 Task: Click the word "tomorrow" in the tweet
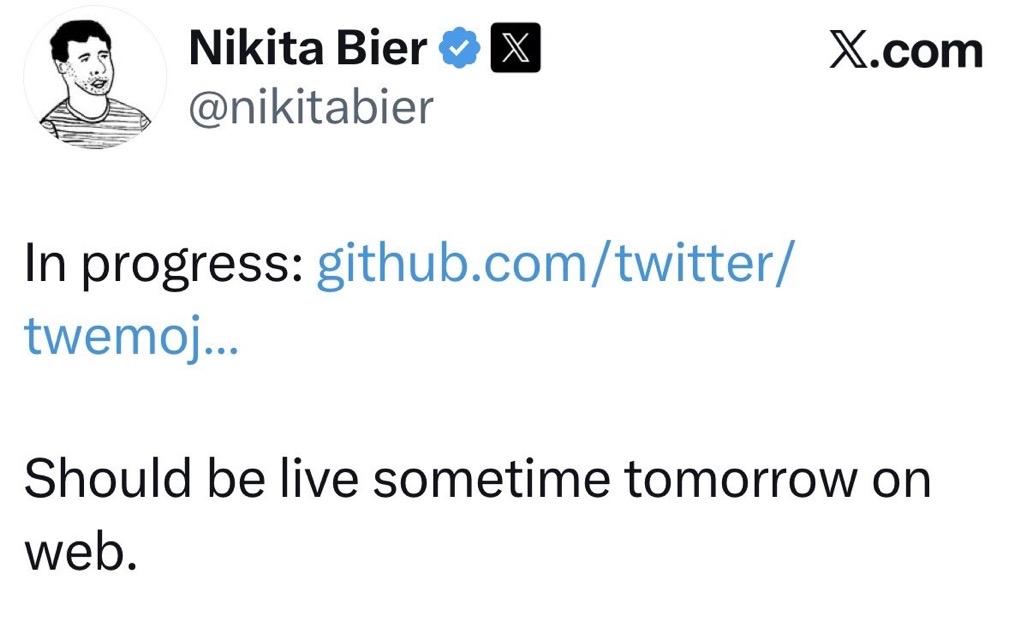point(740,481)
